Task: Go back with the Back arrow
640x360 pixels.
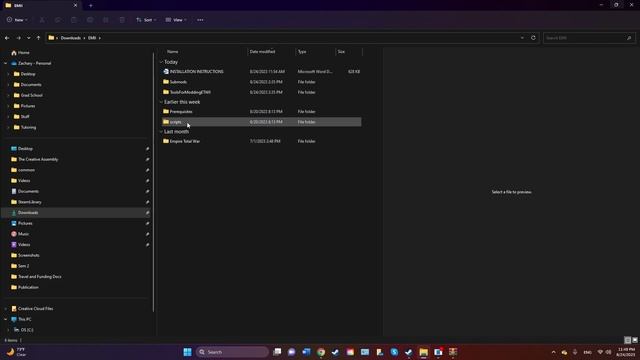Action: tap(7, 38)
